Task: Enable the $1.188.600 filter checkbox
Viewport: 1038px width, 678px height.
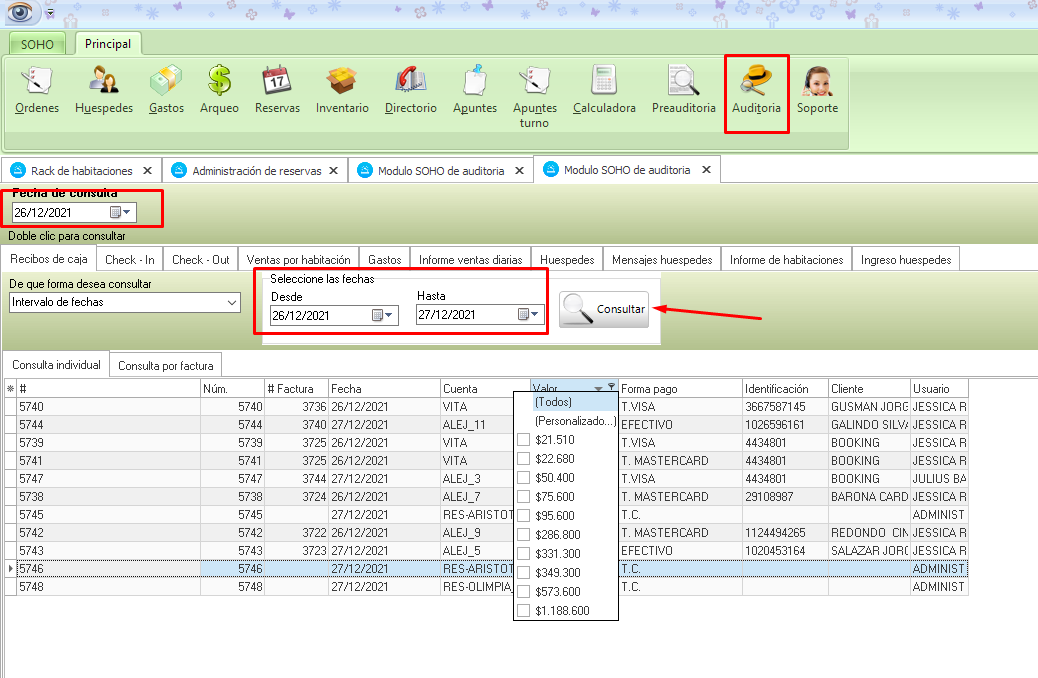Action: 523,611
